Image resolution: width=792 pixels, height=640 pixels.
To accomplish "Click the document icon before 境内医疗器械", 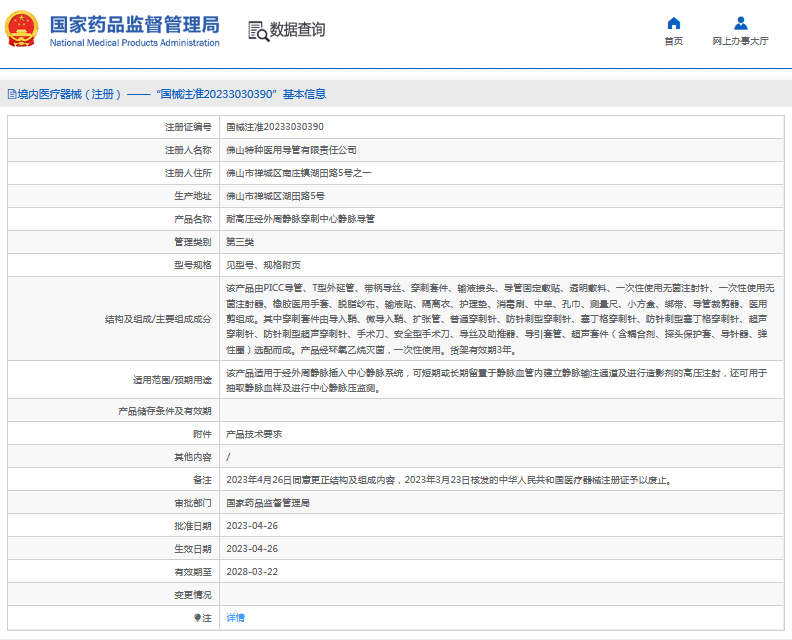I will click(x=12, y=94).
